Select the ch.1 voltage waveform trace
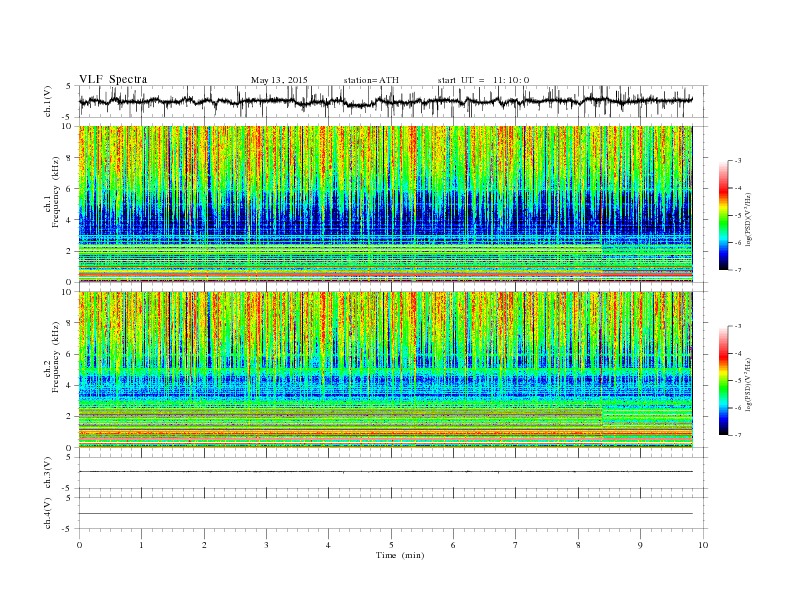This screenshot has height=612, width=792. tap(385, 101)
